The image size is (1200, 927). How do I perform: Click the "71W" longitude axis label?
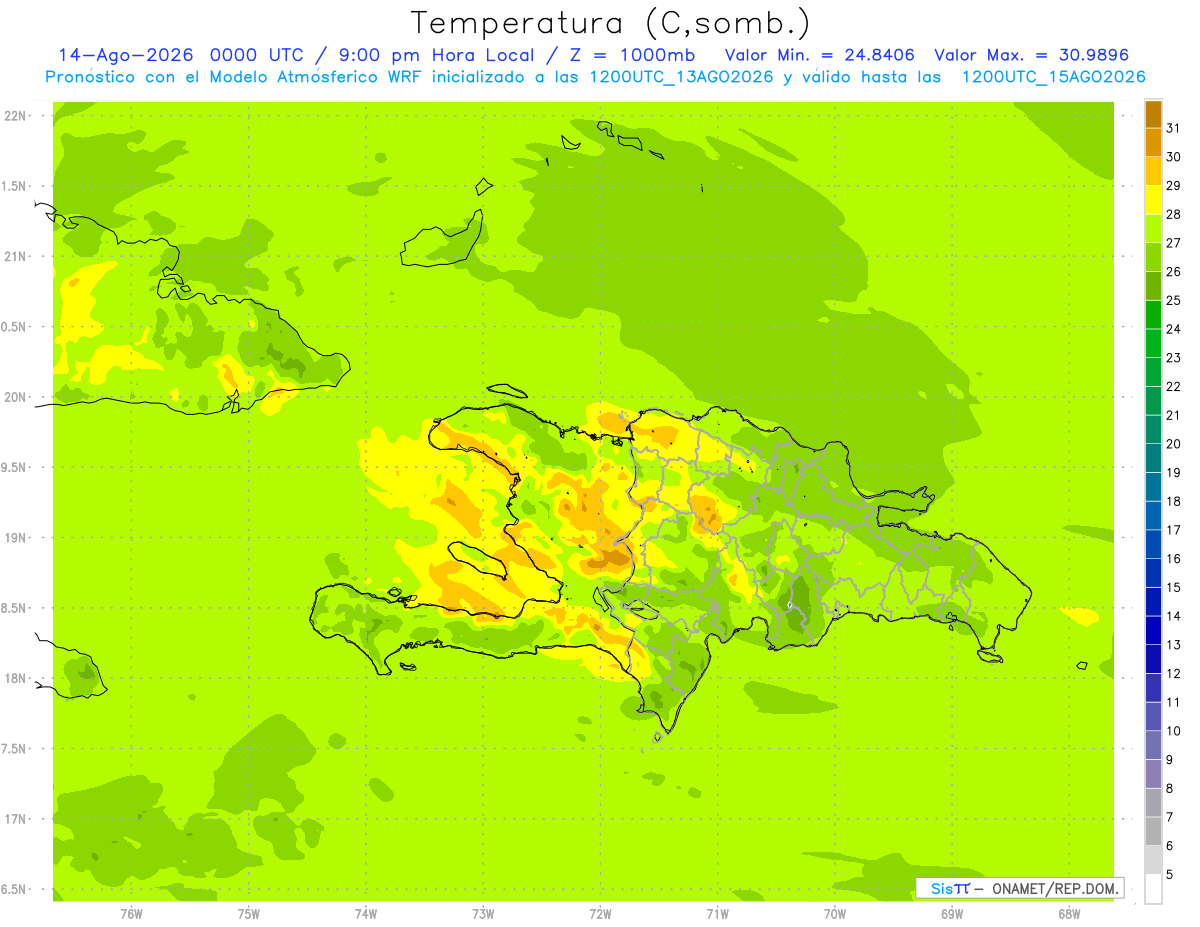point(717,914)
